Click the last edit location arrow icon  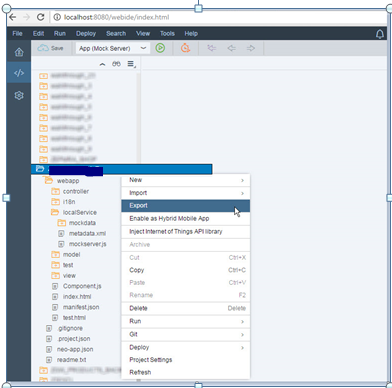pos(212,48)
